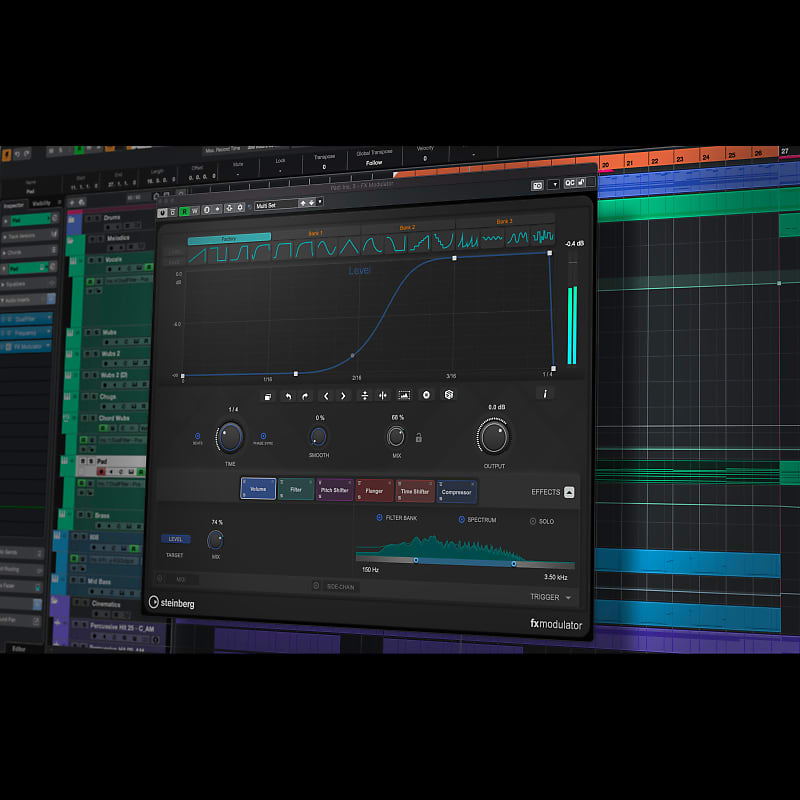This screenshot has height=800, width=800.
Task: Collapse the Effects section arrow
Action: click(569, 492)
